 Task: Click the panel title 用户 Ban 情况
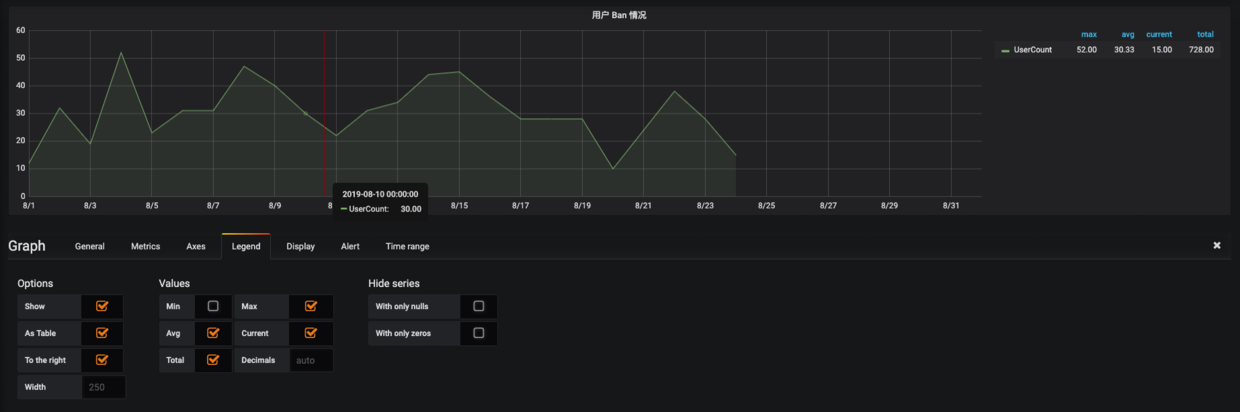pyautogui.click(x=620, y=15)
